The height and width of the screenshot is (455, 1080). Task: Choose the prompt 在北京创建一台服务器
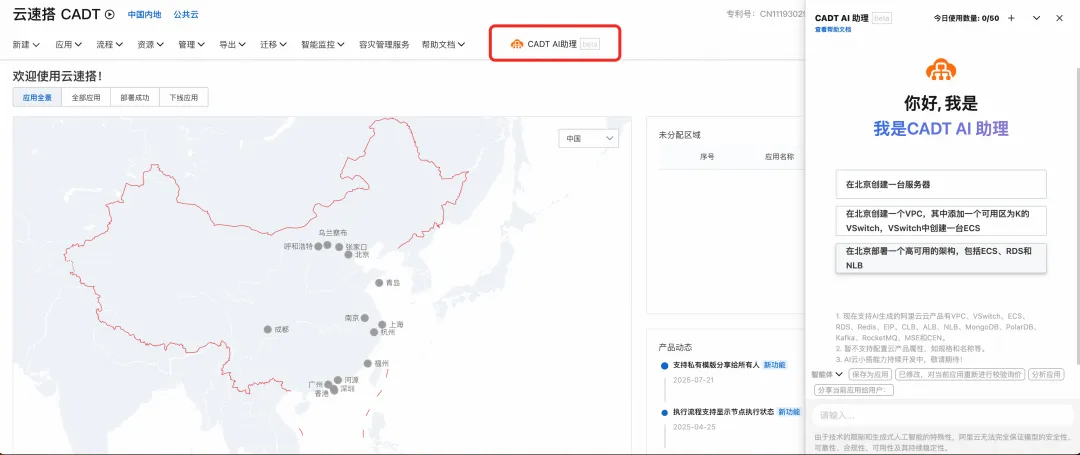pyautogui.click(x=941, y=184)
